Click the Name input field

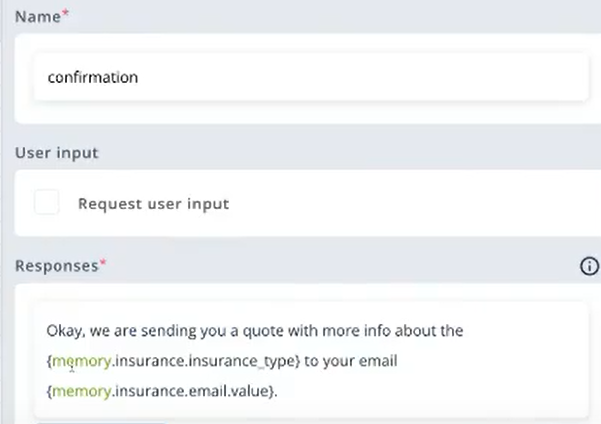pyautogui.click(x=310, y=77)
